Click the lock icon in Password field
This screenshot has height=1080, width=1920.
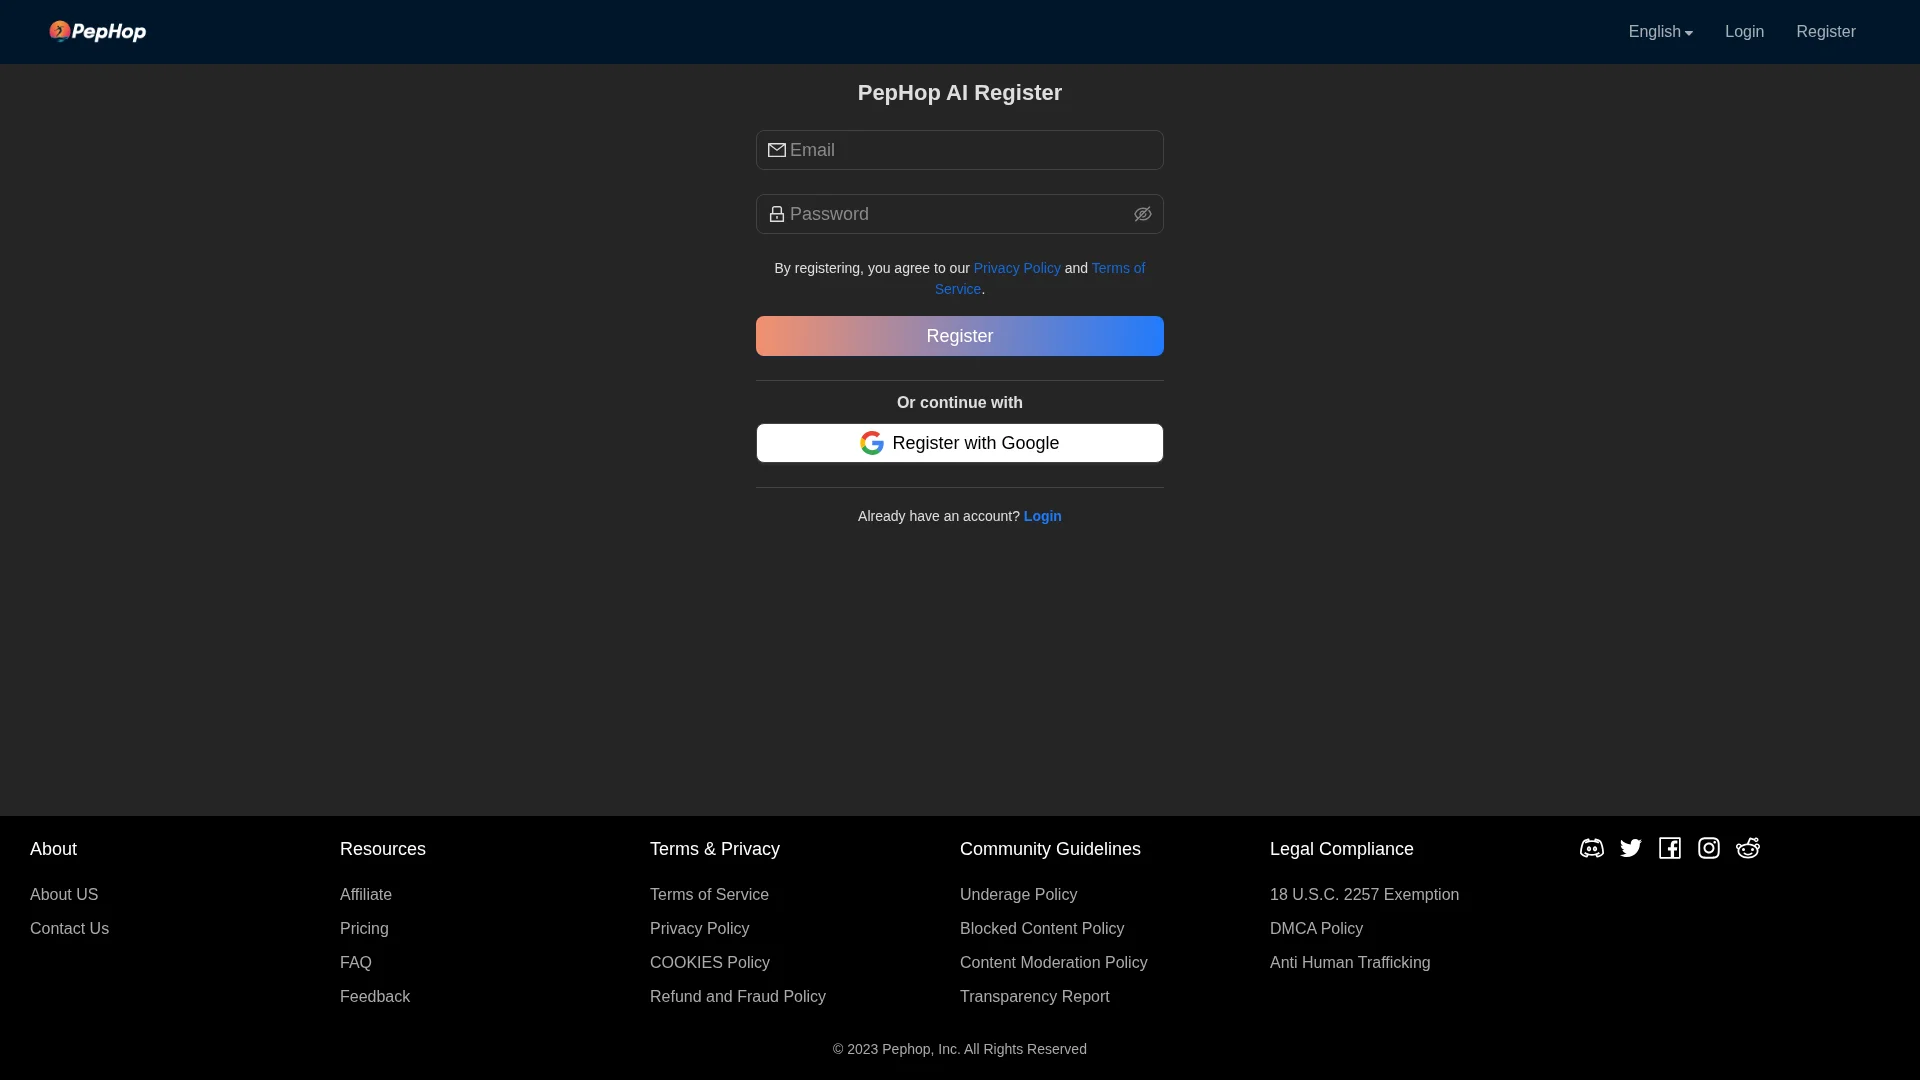pos(777,214)
